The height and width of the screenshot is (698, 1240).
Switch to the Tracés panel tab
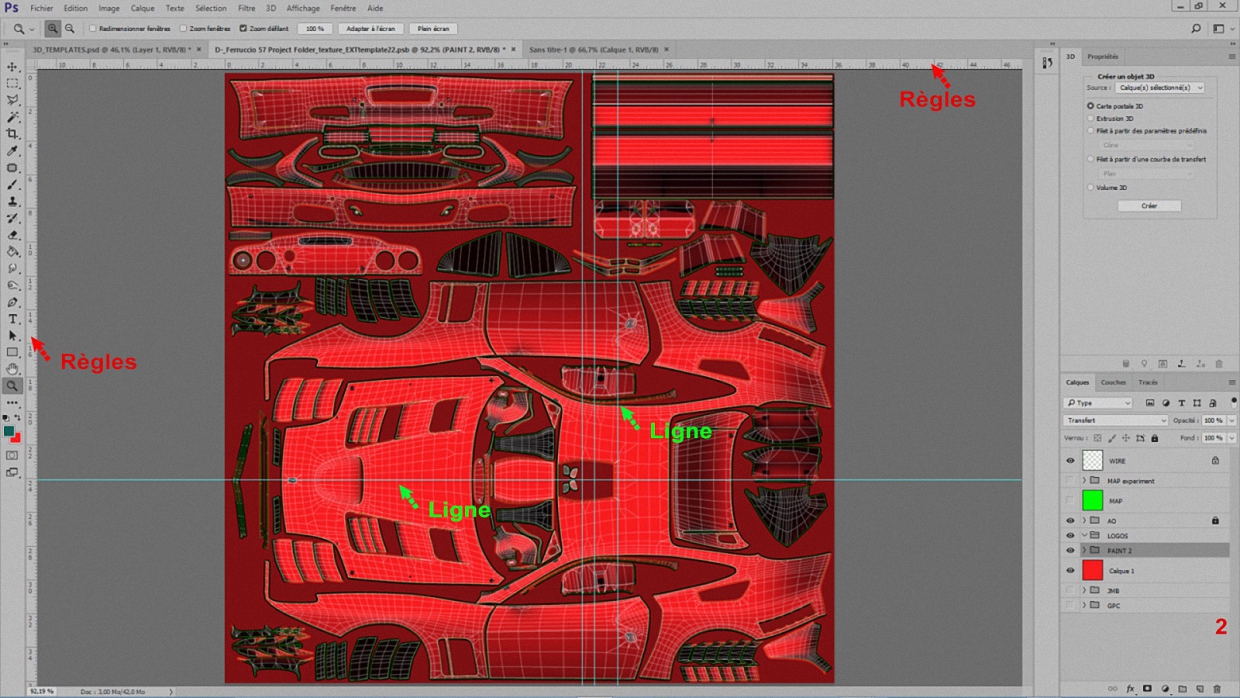[x=1148, y=382]
